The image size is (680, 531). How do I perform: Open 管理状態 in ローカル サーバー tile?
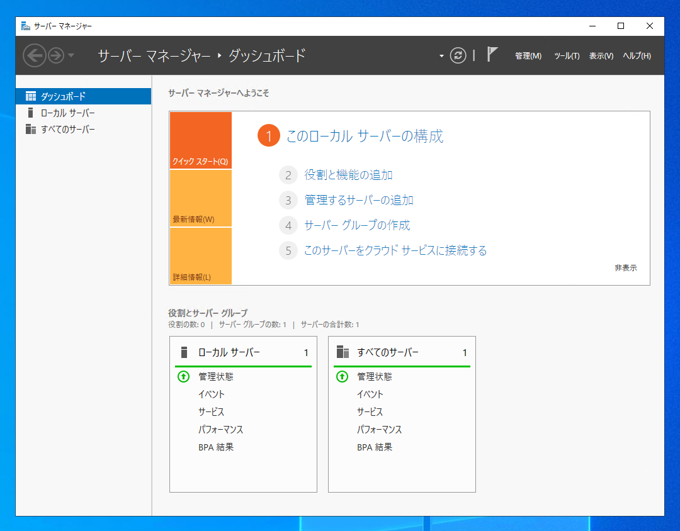coord(216,377)
